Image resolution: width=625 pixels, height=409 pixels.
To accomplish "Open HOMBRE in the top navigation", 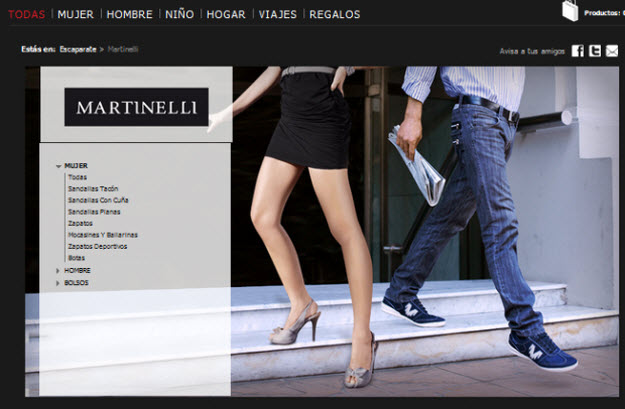I will [130, 14].
